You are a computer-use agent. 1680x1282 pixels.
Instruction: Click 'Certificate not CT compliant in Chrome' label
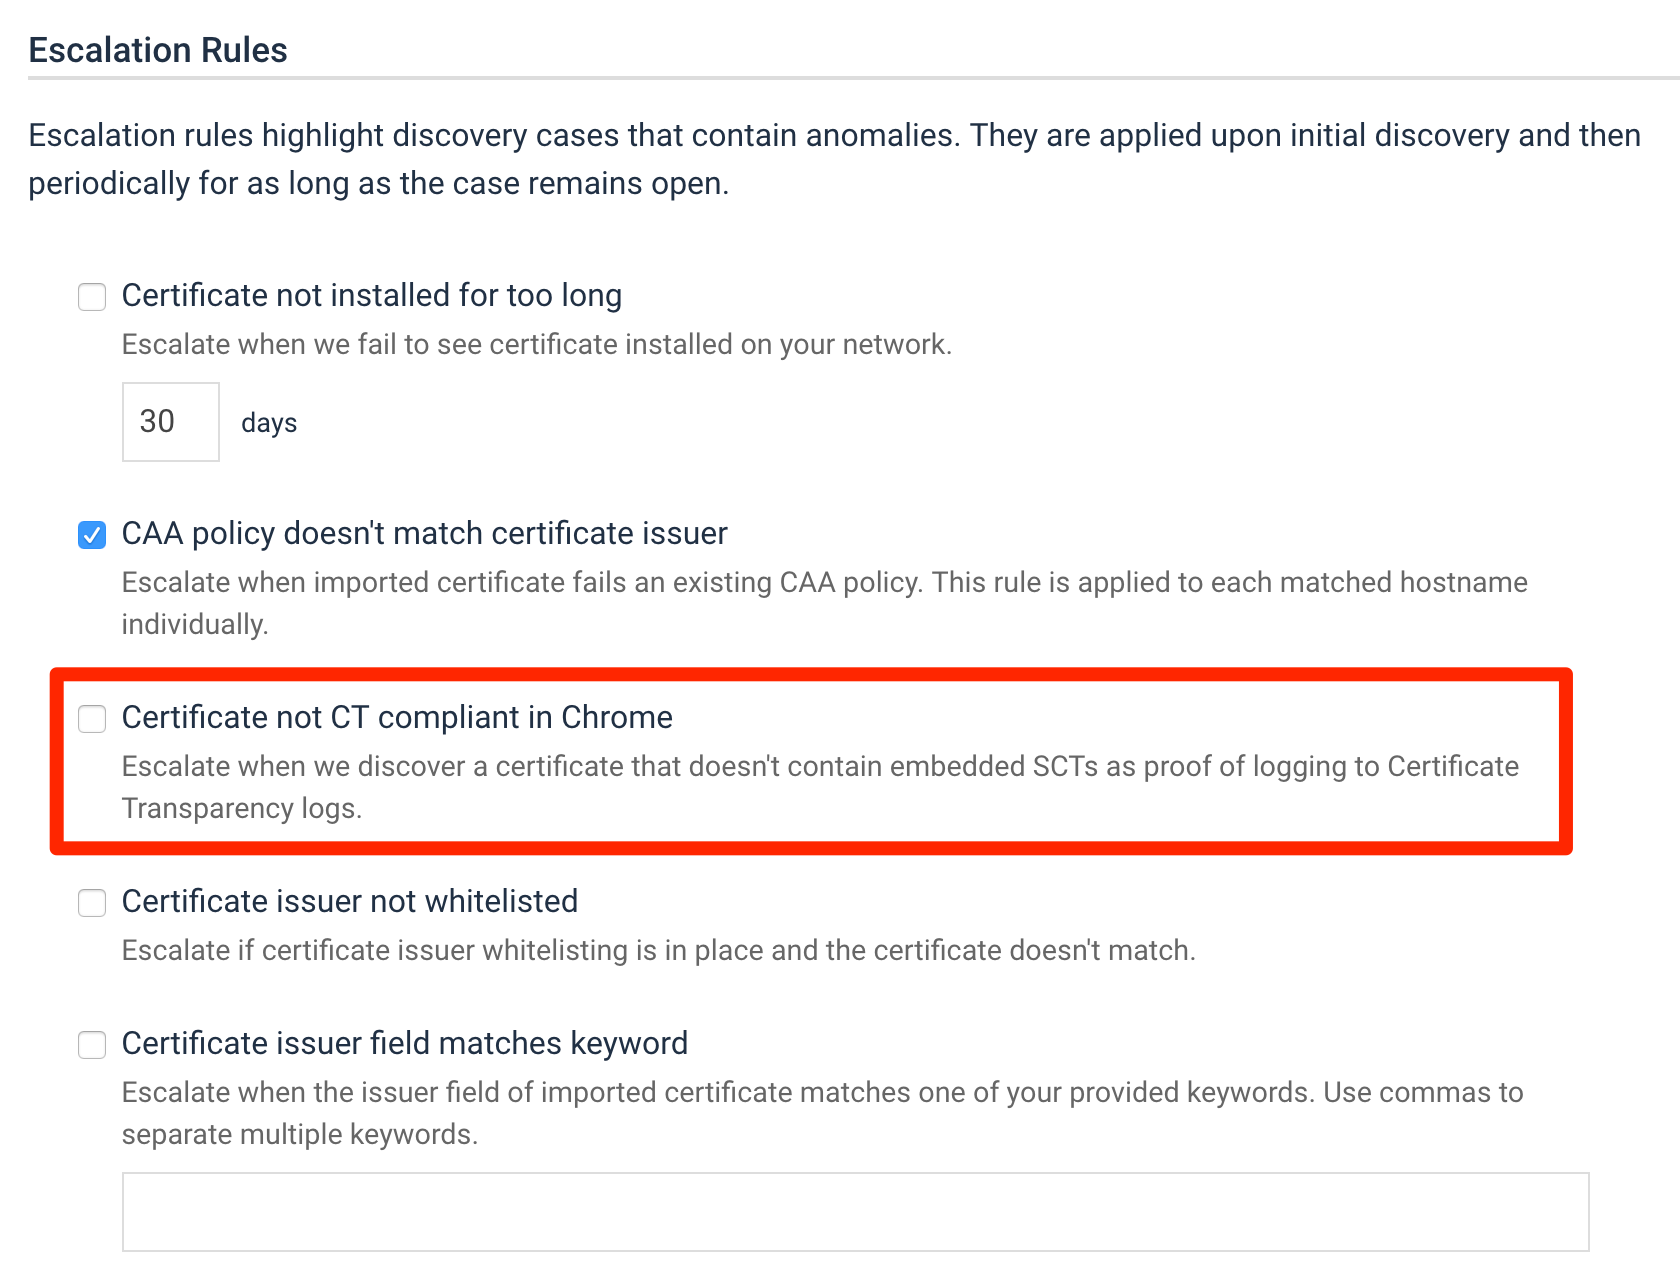[397, 718]
